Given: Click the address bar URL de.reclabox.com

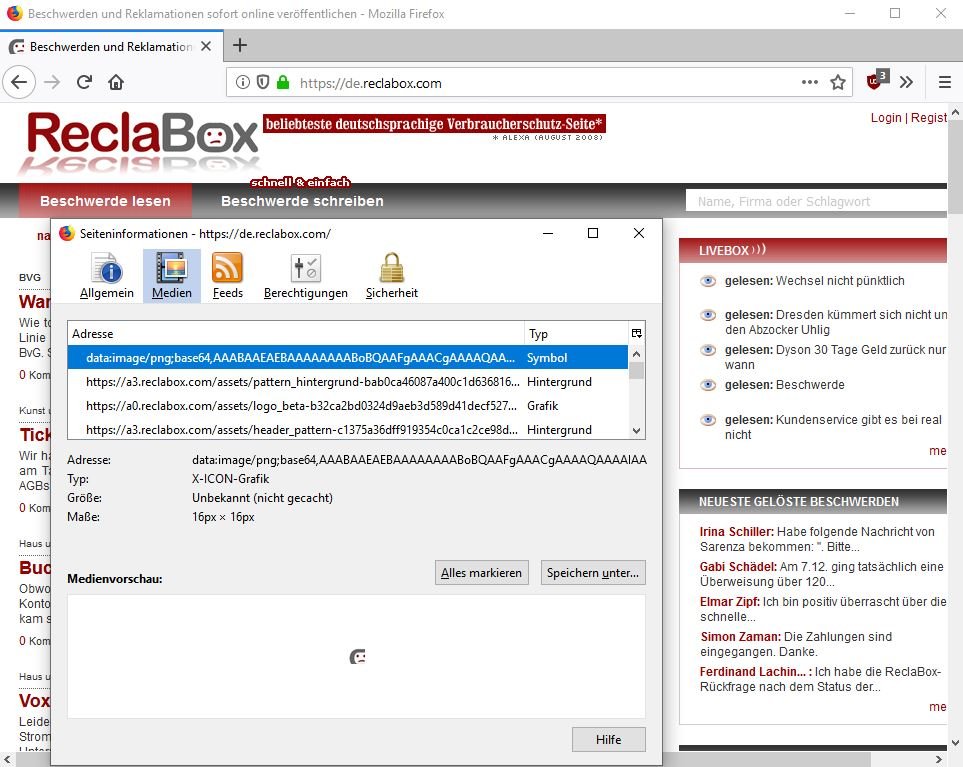Looking at the screenshot, I should tap(370, 83).
